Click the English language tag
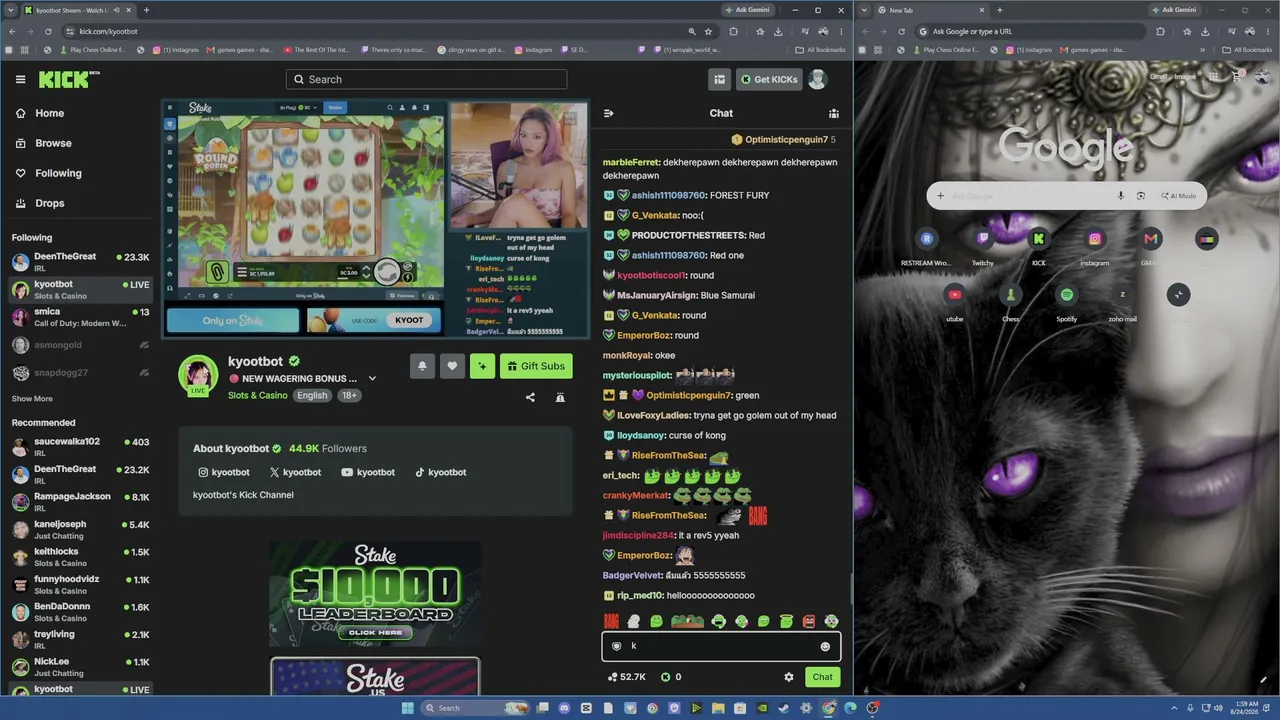 (312, 395)
